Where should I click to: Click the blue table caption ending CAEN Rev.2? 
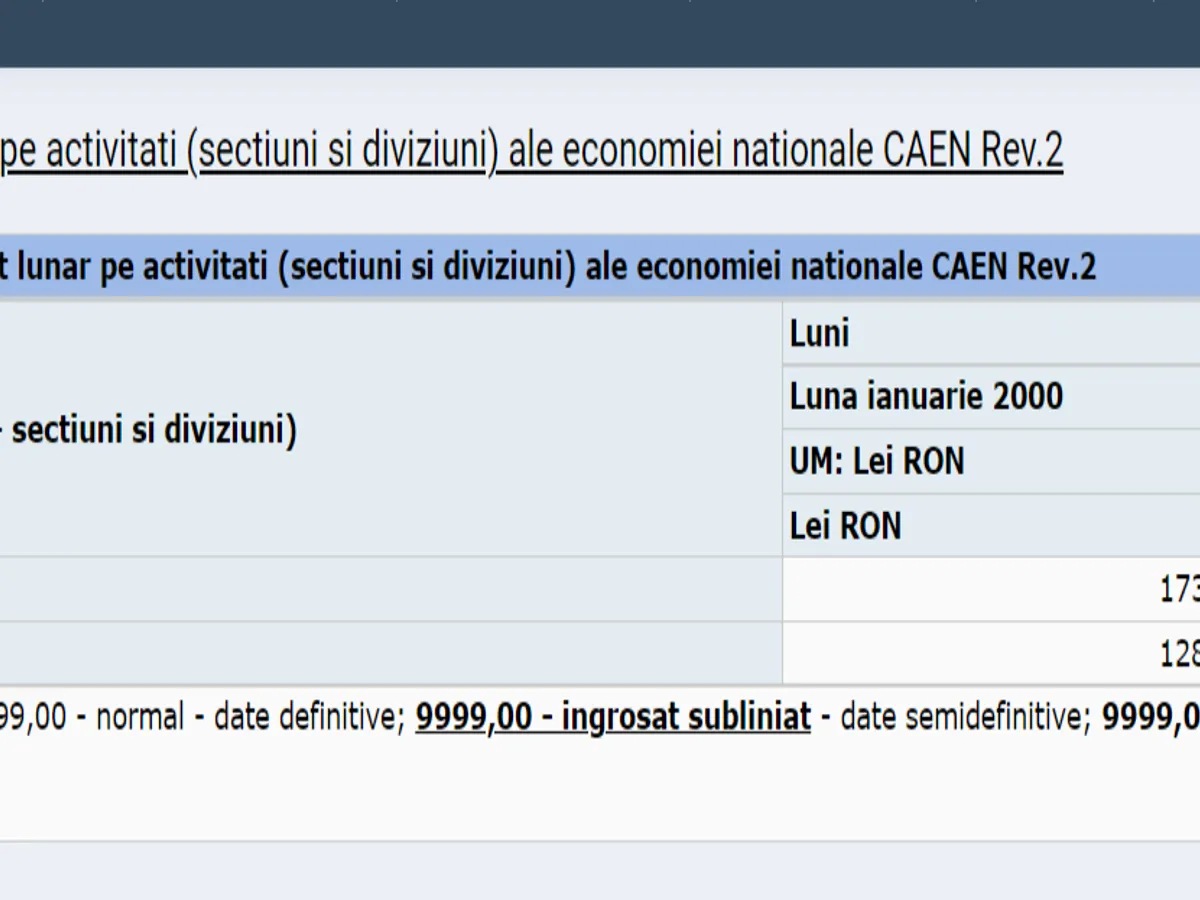(548, 267)
